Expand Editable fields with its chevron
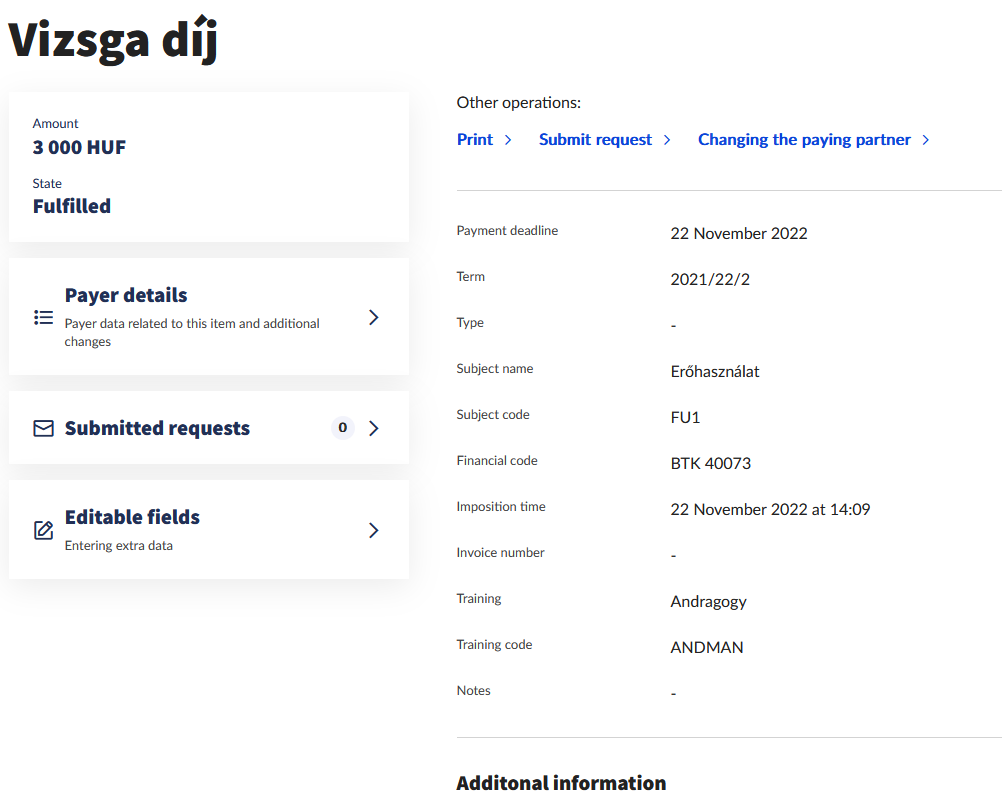This screenshot has width=1002, height=797. point(373,530)
